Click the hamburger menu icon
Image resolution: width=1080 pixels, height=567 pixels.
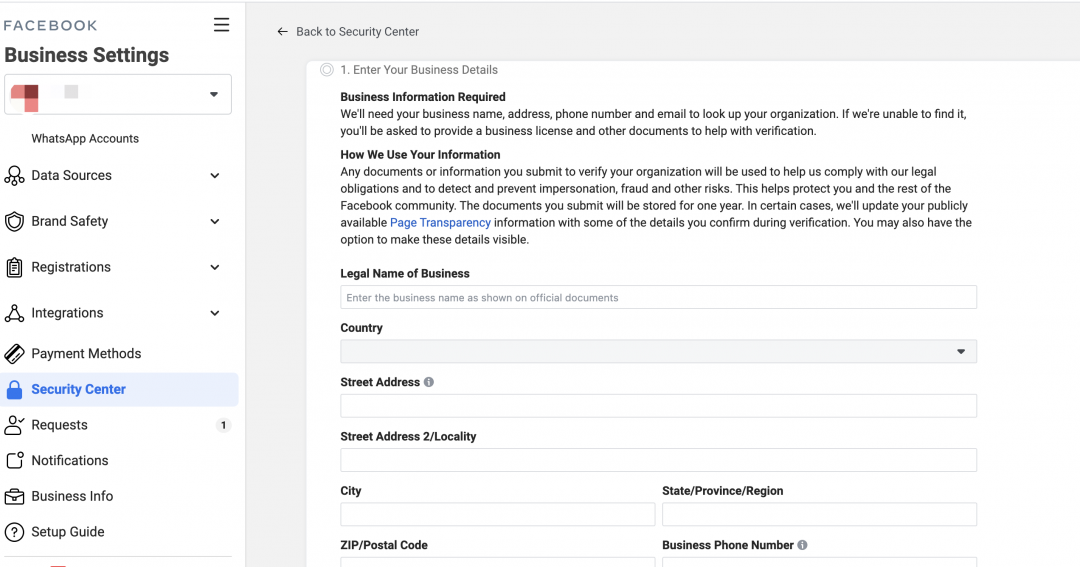(221, 25)
